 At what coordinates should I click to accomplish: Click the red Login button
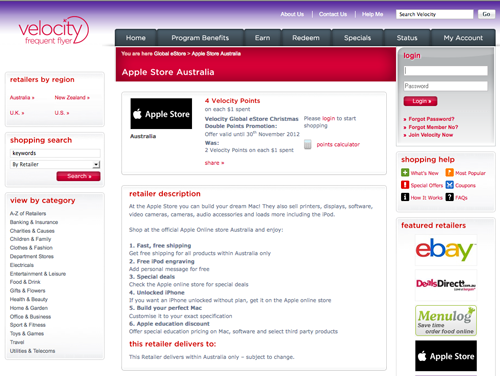tap(420, 101)
